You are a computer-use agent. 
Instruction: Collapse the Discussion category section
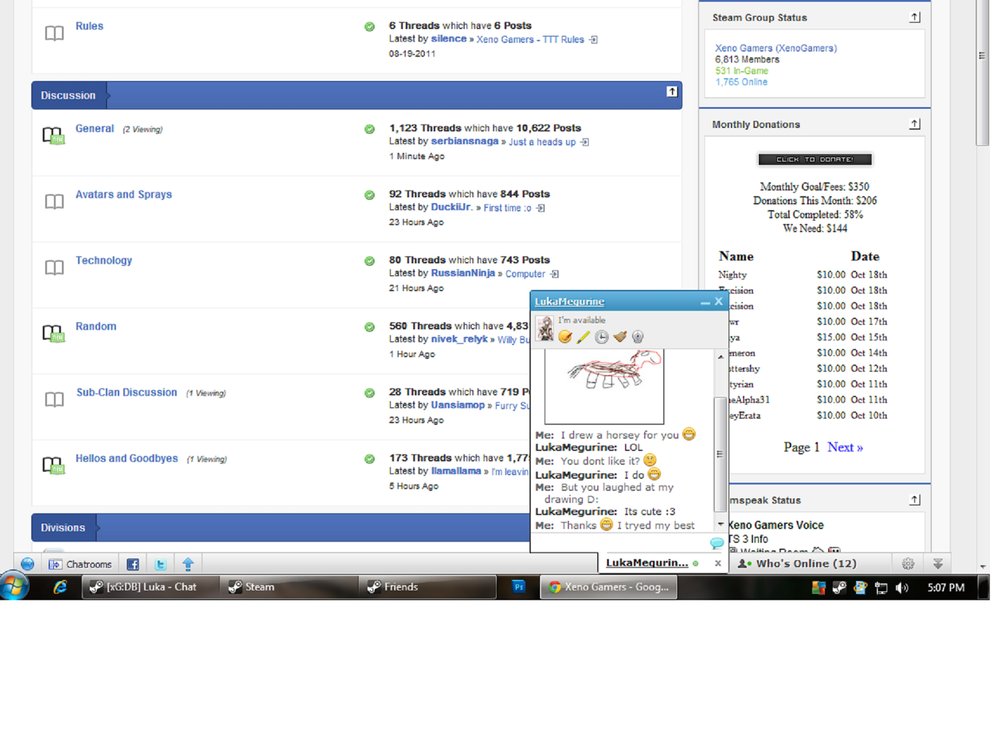click(672, 92)
